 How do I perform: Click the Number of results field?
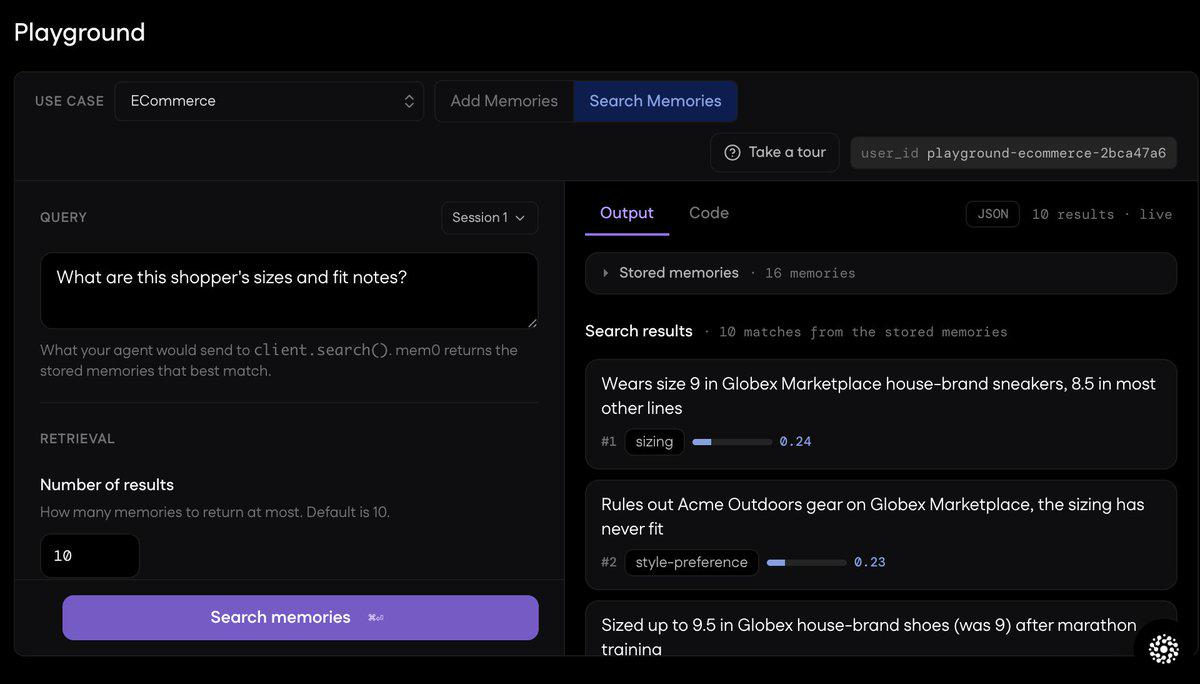[x=89, y=556]
